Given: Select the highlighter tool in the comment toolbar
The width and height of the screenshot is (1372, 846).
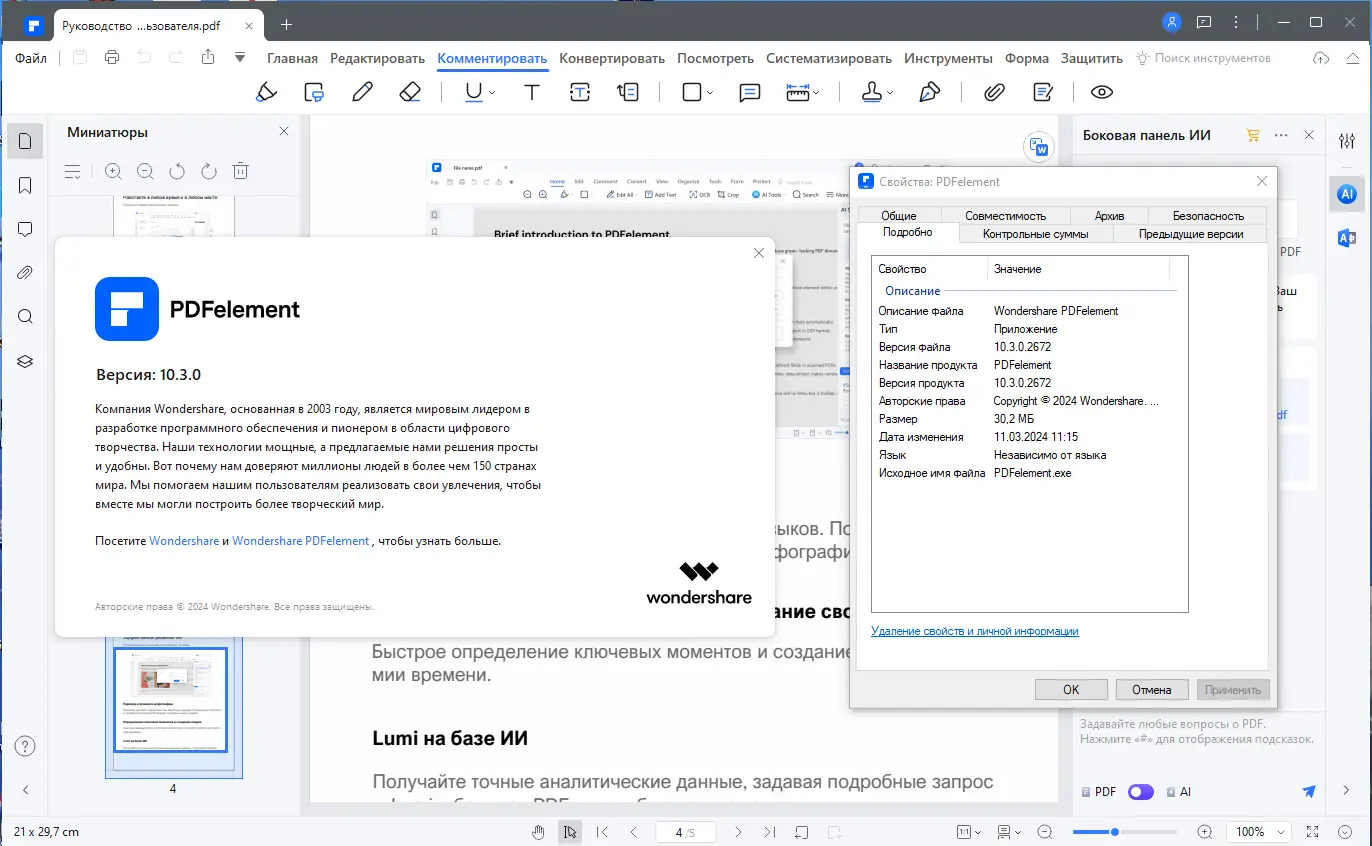Looking at the screenshot, I should click(266, 92).
